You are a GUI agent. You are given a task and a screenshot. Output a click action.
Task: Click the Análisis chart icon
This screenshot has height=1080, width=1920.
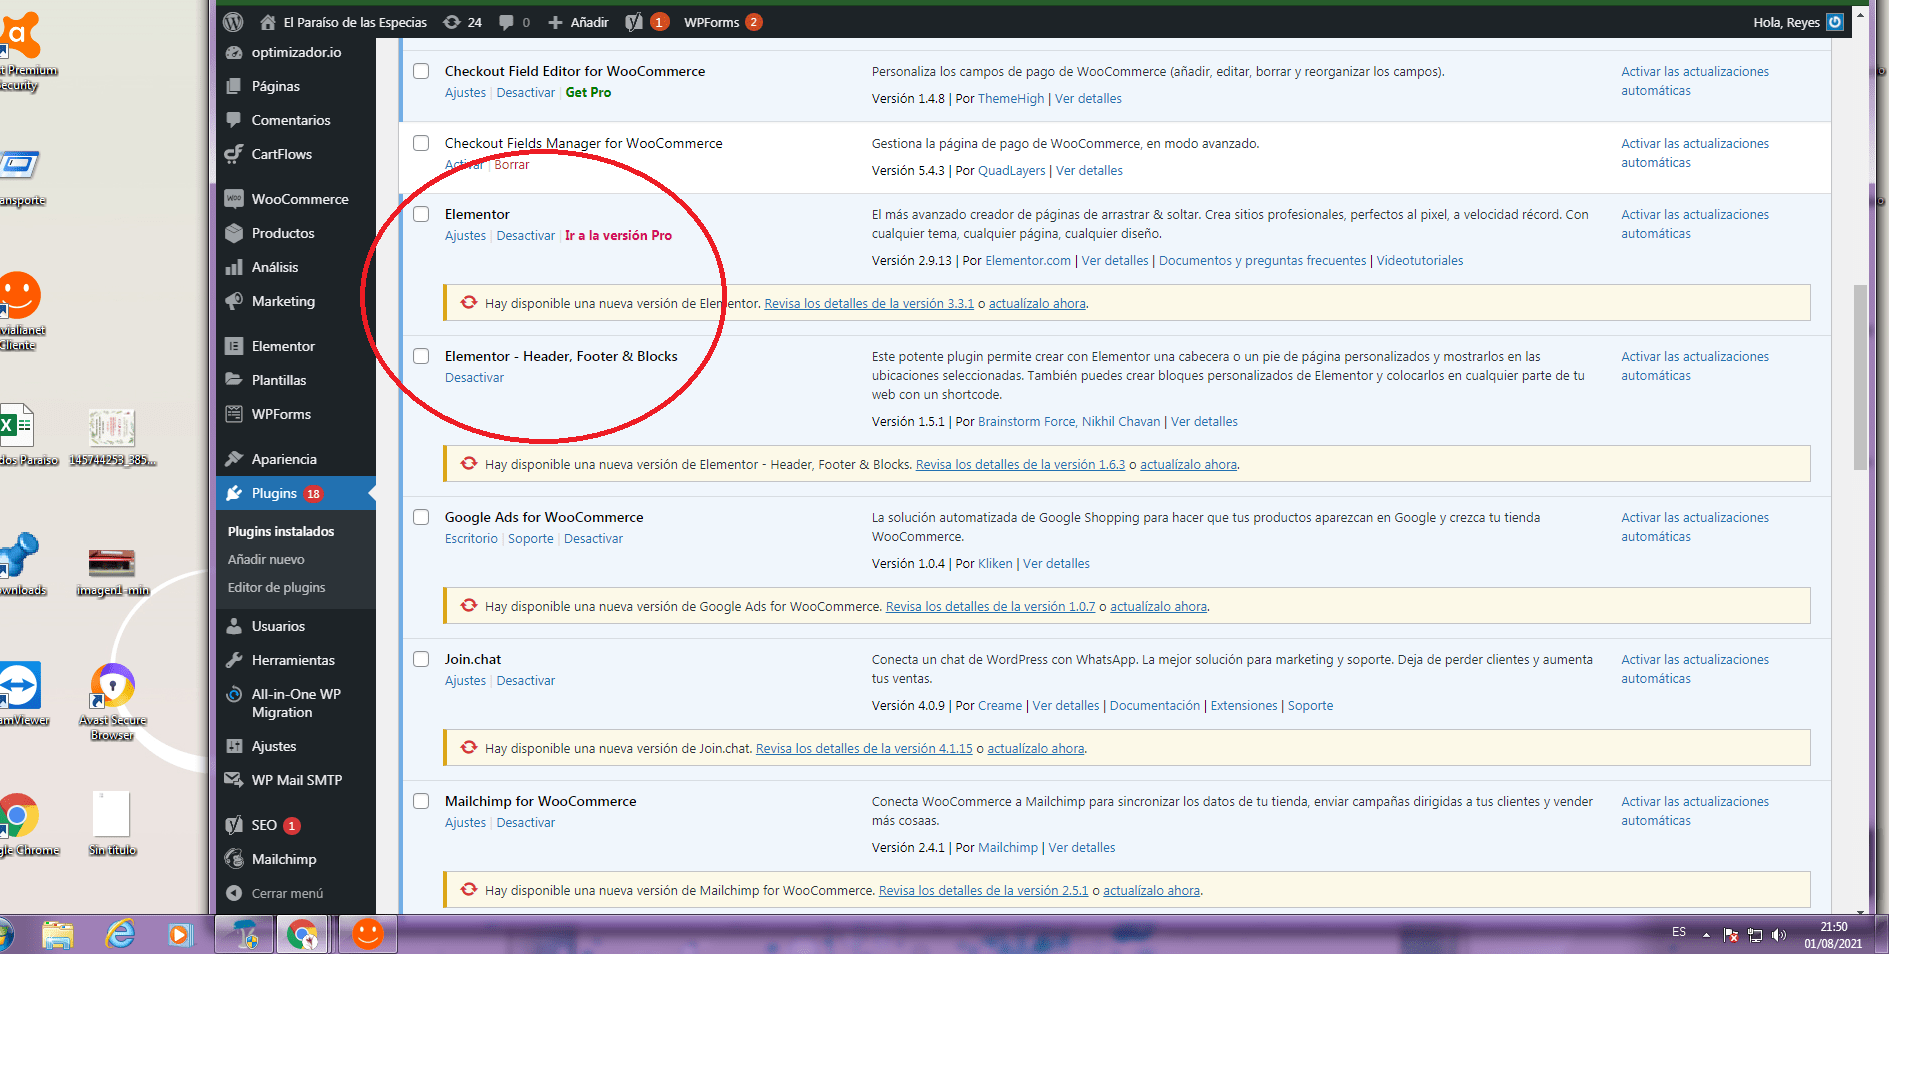click(234, 267)
